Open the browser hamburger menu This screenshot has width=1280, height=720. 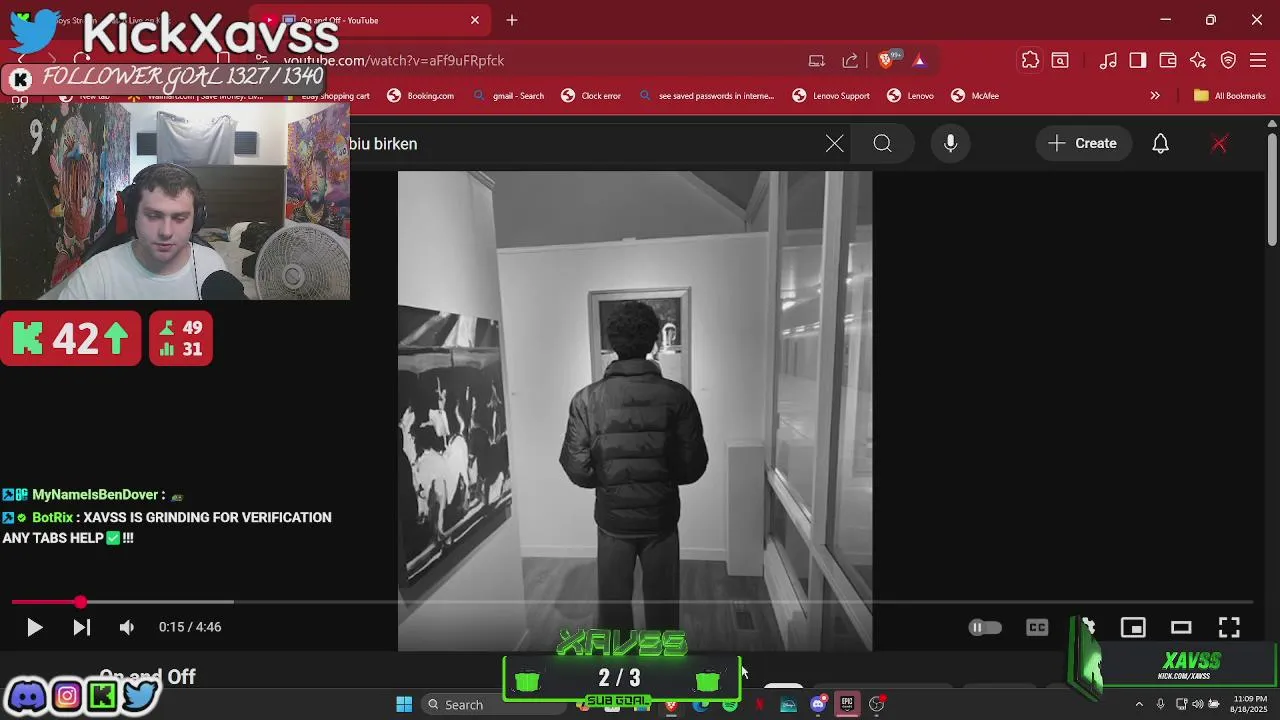coord(1258,61)
